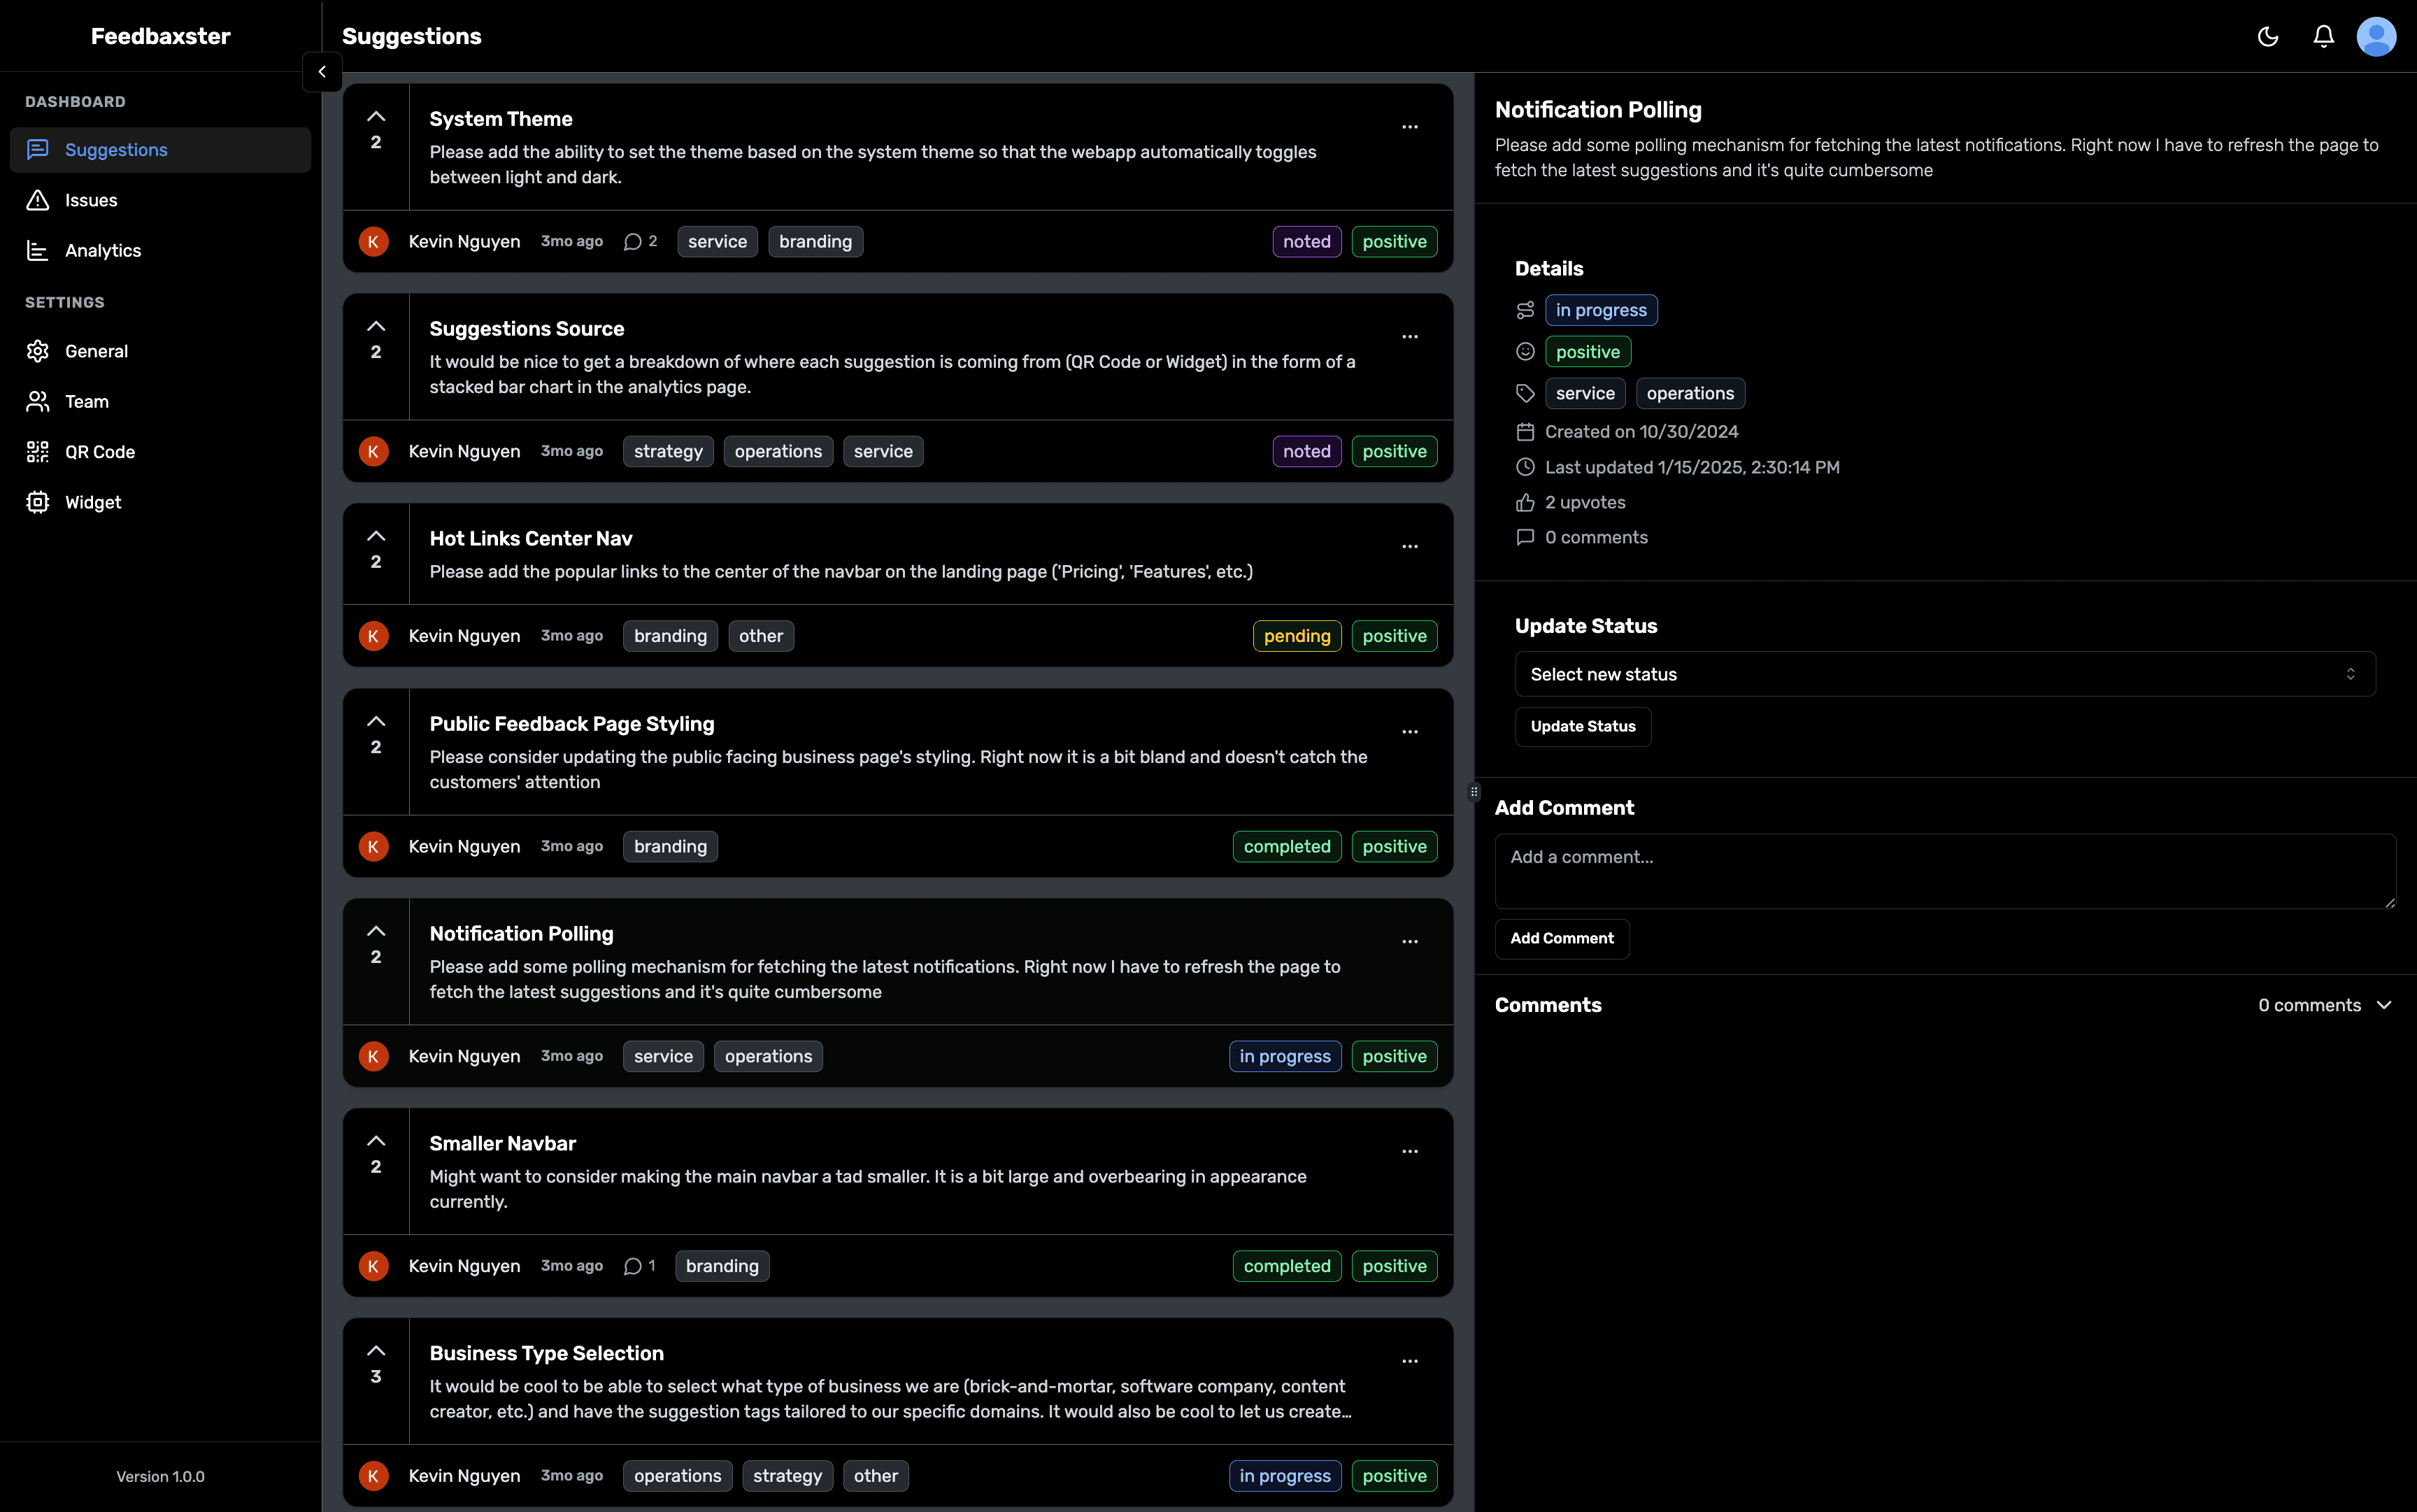Upvote the Smaller Navbar suggestion

(376, 1140)
